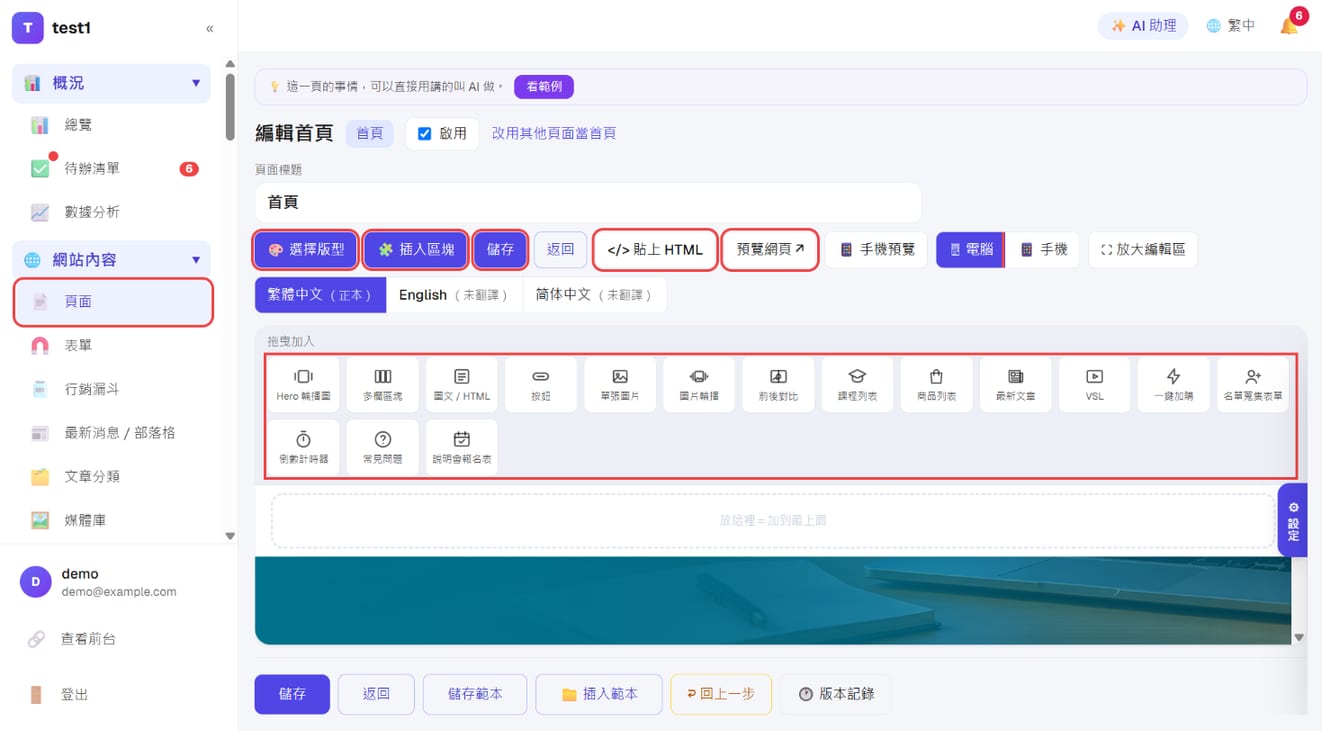Click the sidebar vertical scrollbar

pyautogui.click(x=230, y=105)
